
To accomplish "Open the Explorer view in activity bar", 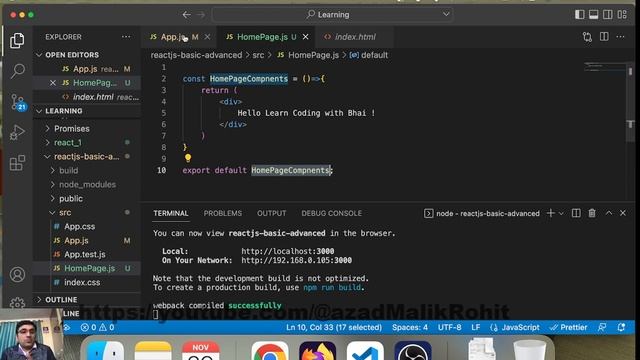I will (17, 40).
